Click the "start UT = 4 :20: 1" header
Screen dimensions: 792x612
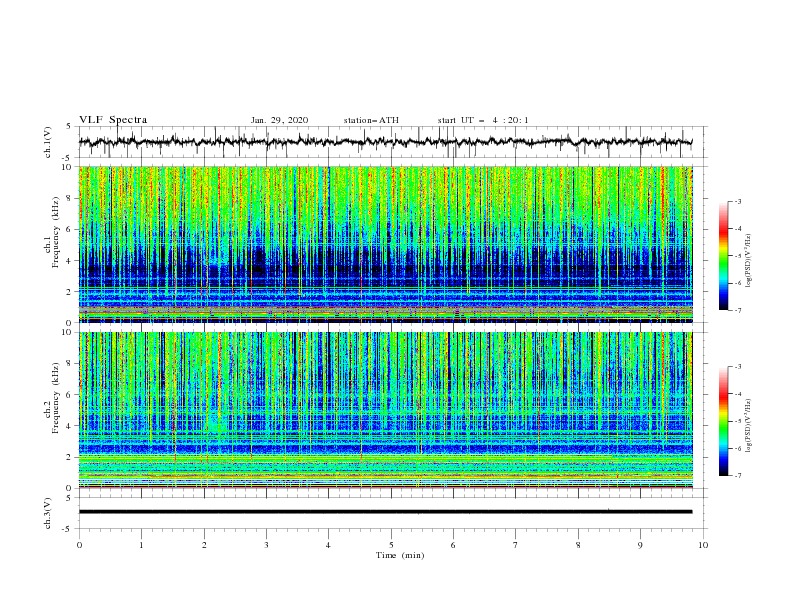tap(483, 120)
